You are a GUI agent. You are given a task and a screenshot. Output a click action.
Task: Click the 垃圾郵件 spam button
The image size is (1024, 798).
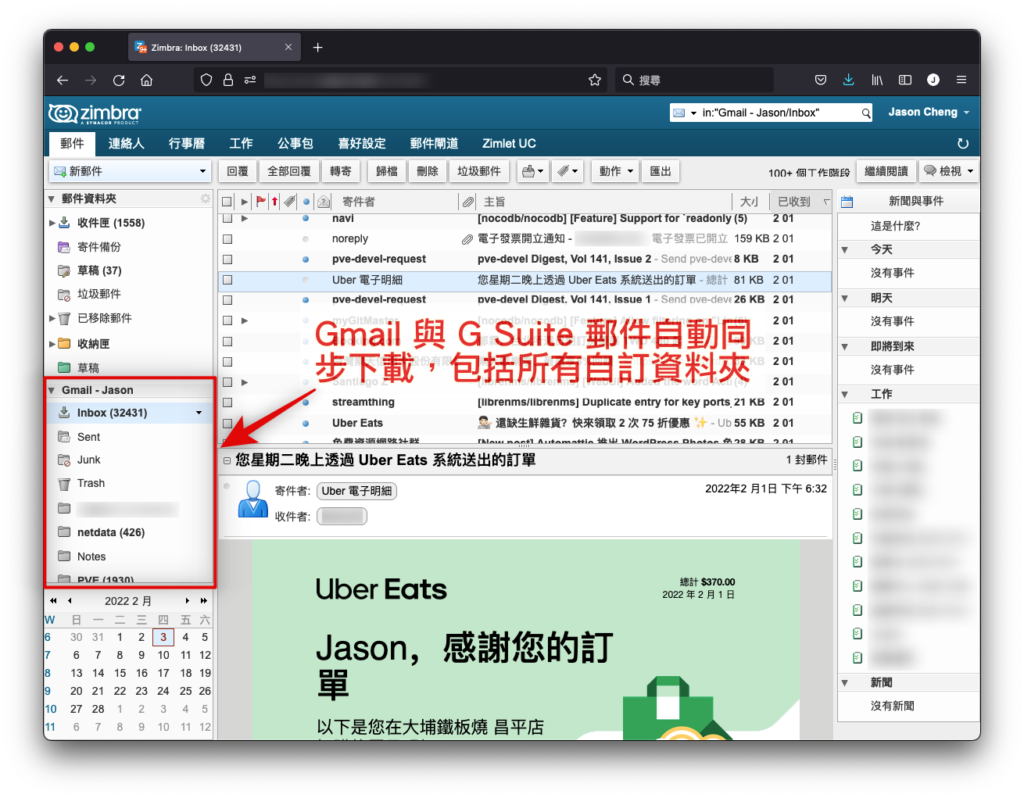479,172
